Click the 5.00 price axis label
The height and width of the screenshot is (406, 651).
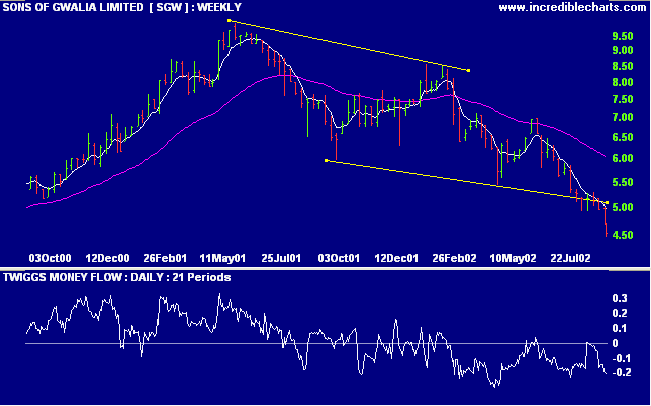[623, 207]
